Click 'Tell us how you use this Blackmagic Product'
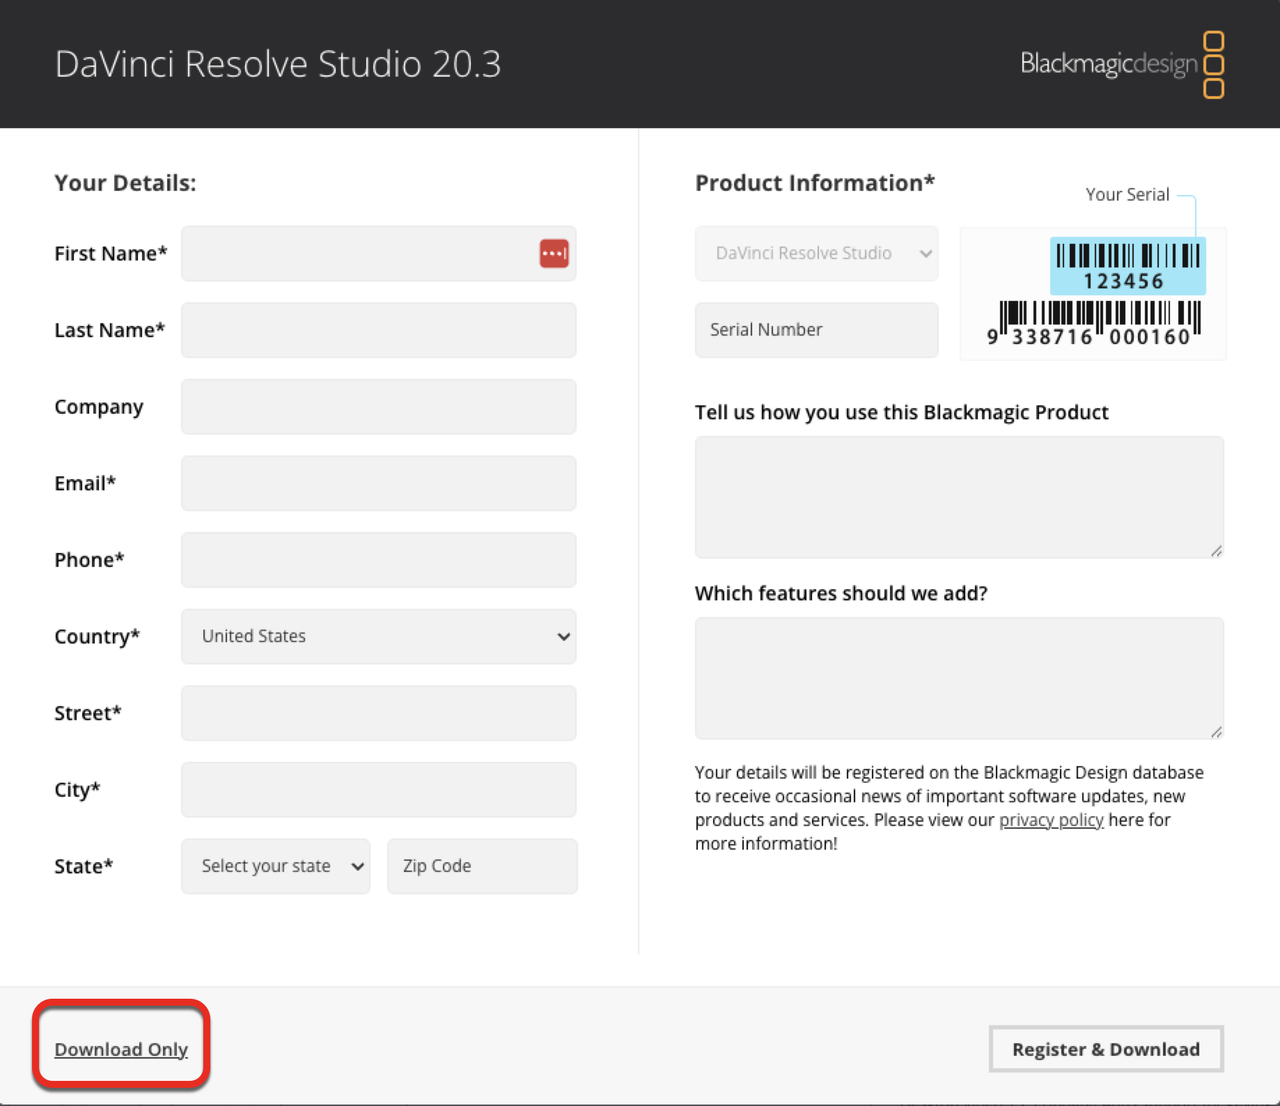 (901, 412)
